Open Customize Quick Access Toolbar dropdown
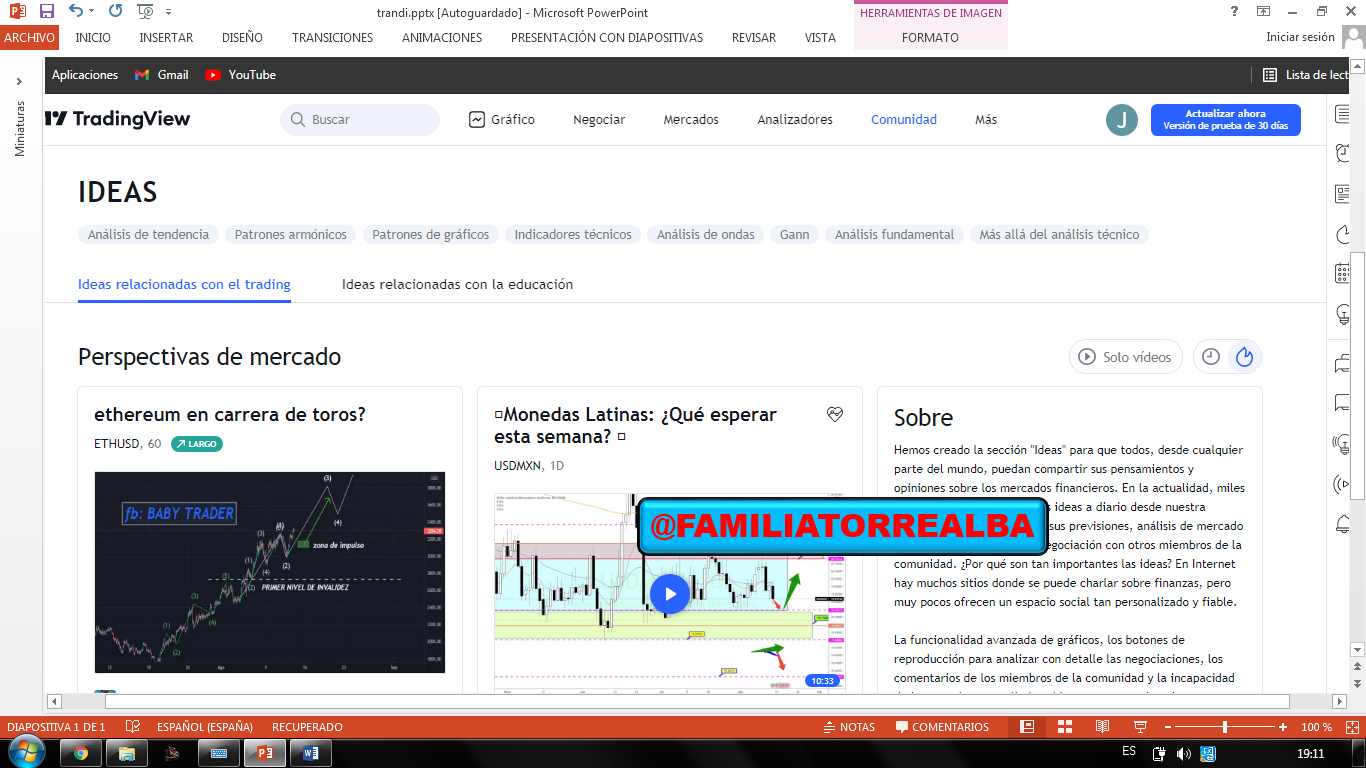The image size is (1366, 768). [168, 12]
